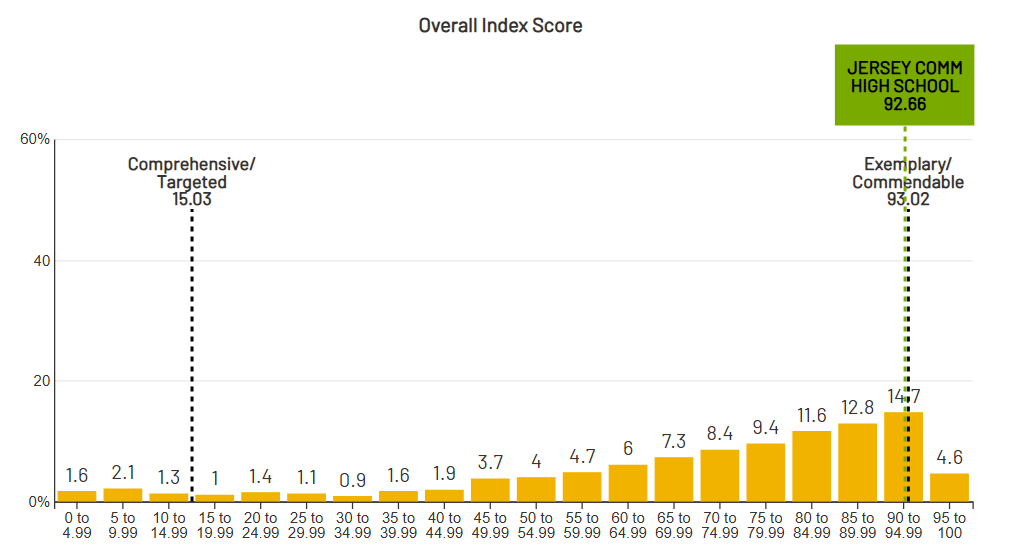This screenshot has width=1021, height=558.
Task: Select the 75 to 79.99 bar
Action: (x=765, y=472)
